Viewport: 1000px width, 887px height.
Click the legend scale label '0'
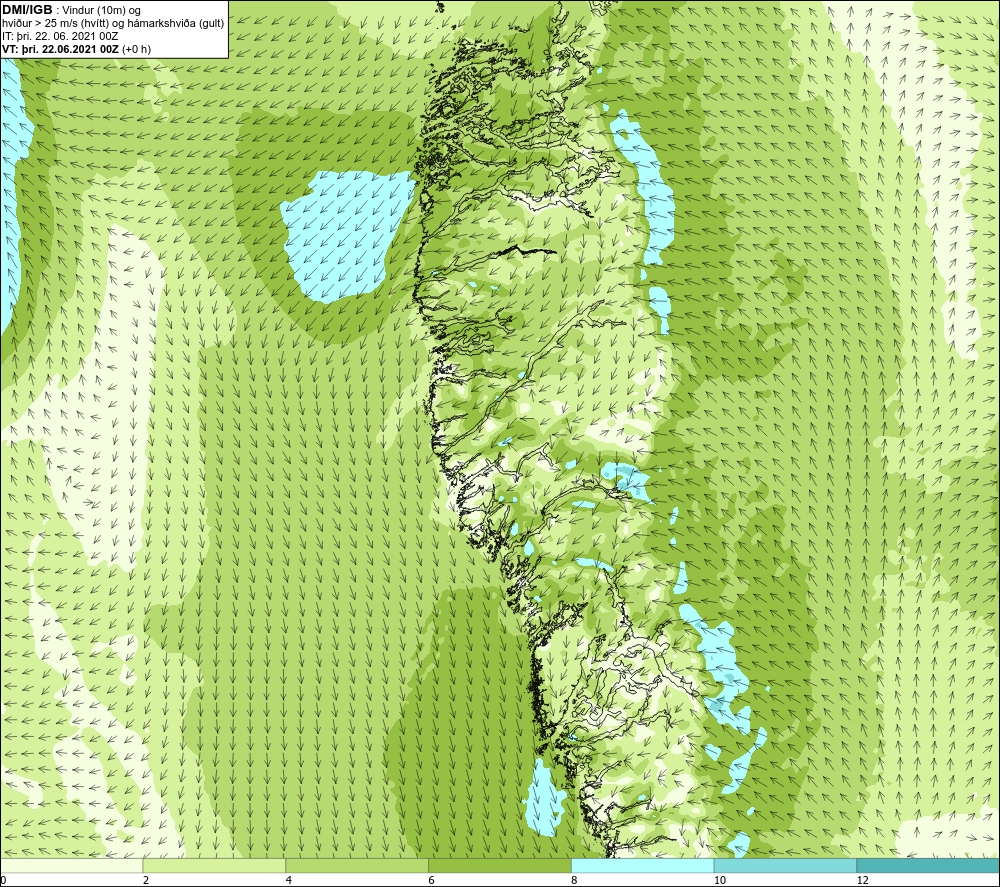3,881
